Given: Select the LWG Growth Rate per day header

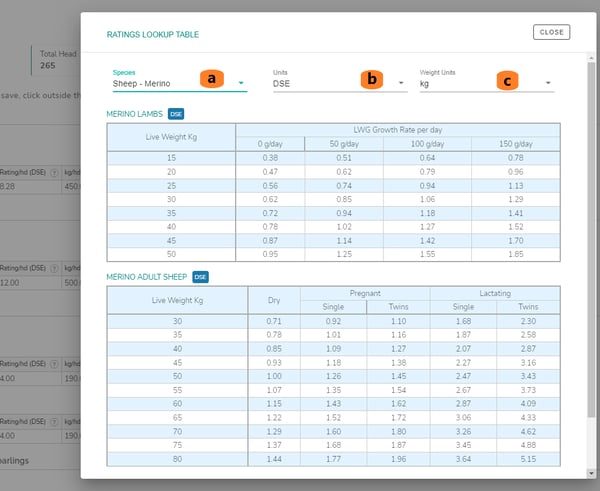Looking at the screenshot, I should [398, 131].
